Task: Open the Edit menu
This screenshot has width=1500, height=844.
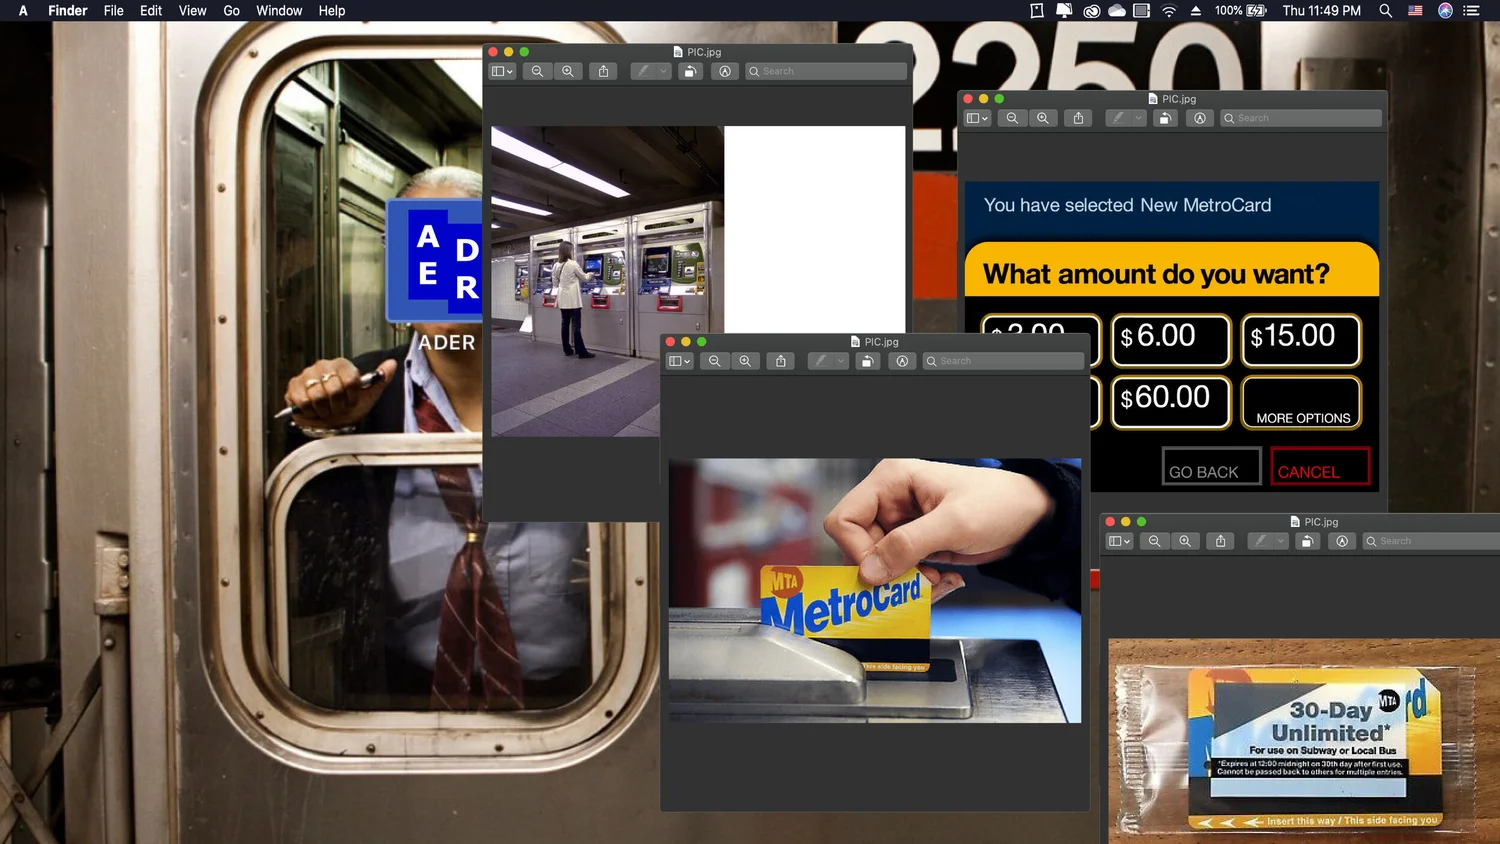Action: 151,11
